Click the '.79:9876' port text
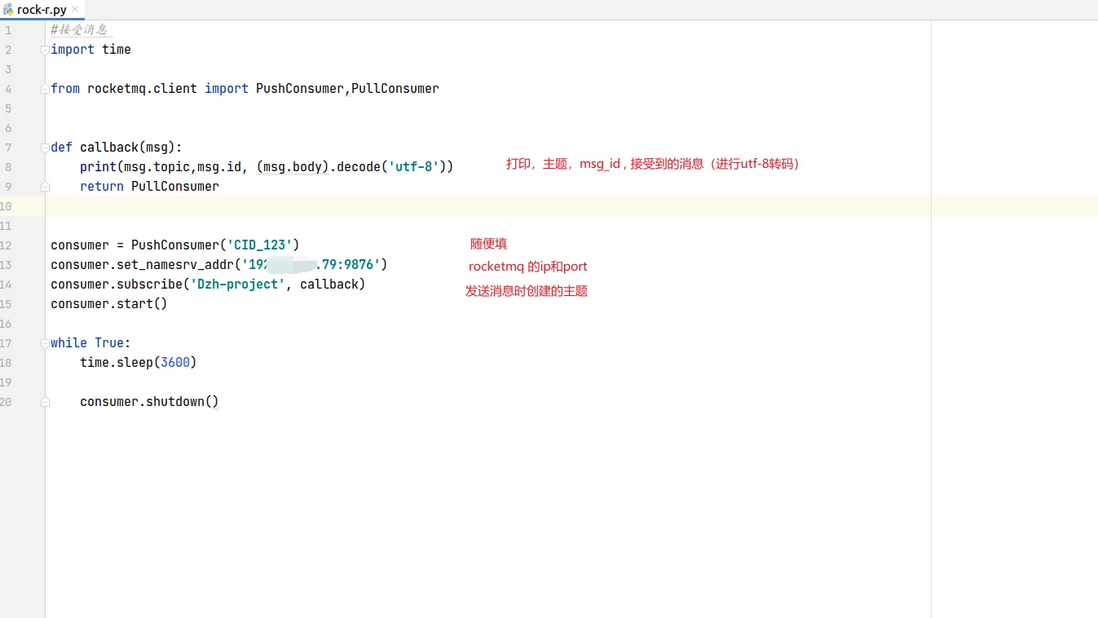Image resolution: width=1098 pixels, height=618 pixels. point(348,265)
